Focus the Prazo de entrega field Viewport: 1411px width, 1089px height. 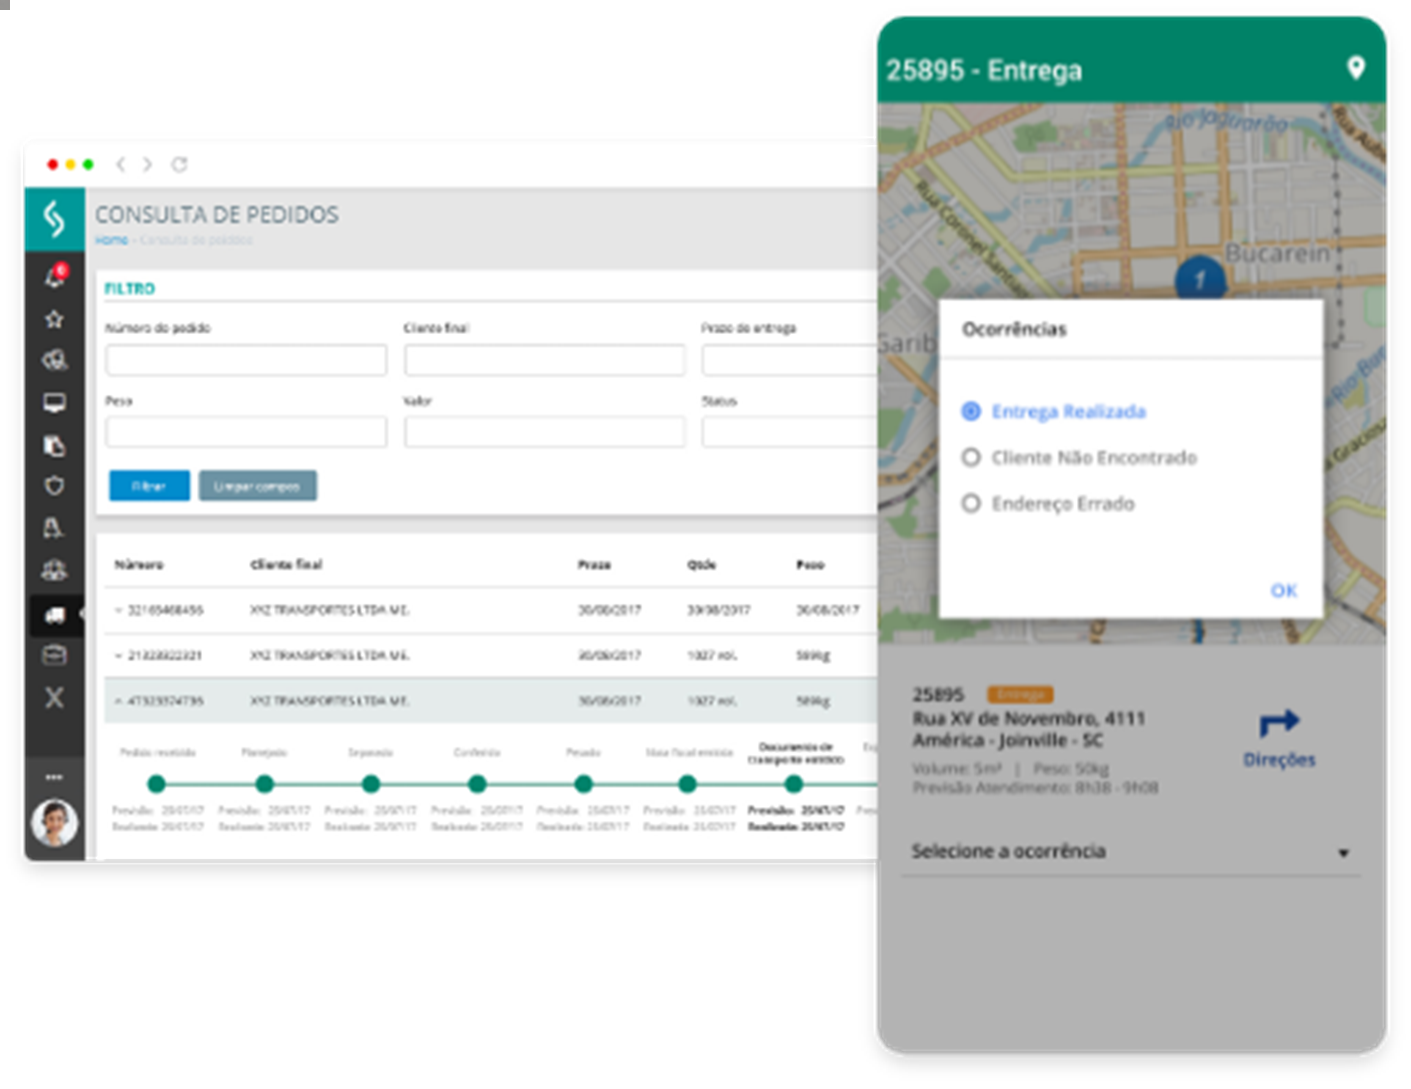789,360
